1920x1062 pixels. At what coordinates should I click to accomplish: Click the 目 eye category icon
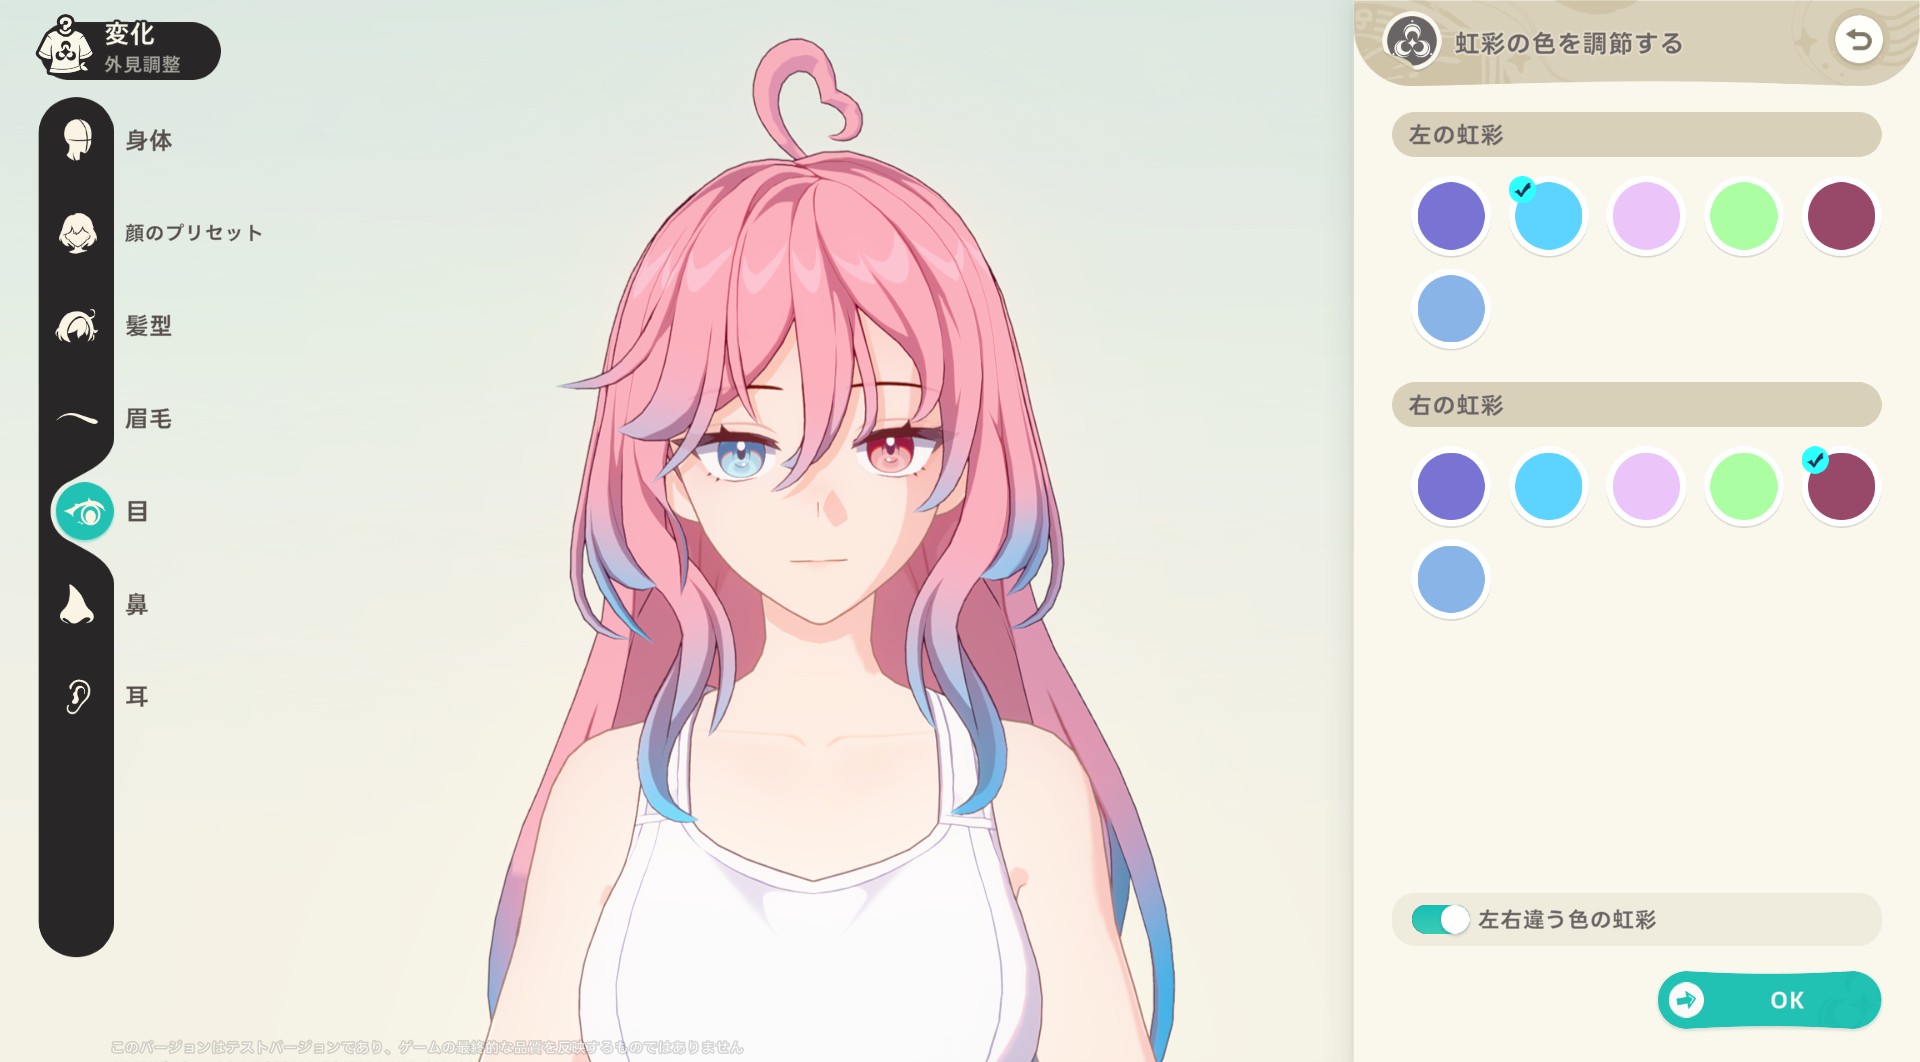coord(84,512)
